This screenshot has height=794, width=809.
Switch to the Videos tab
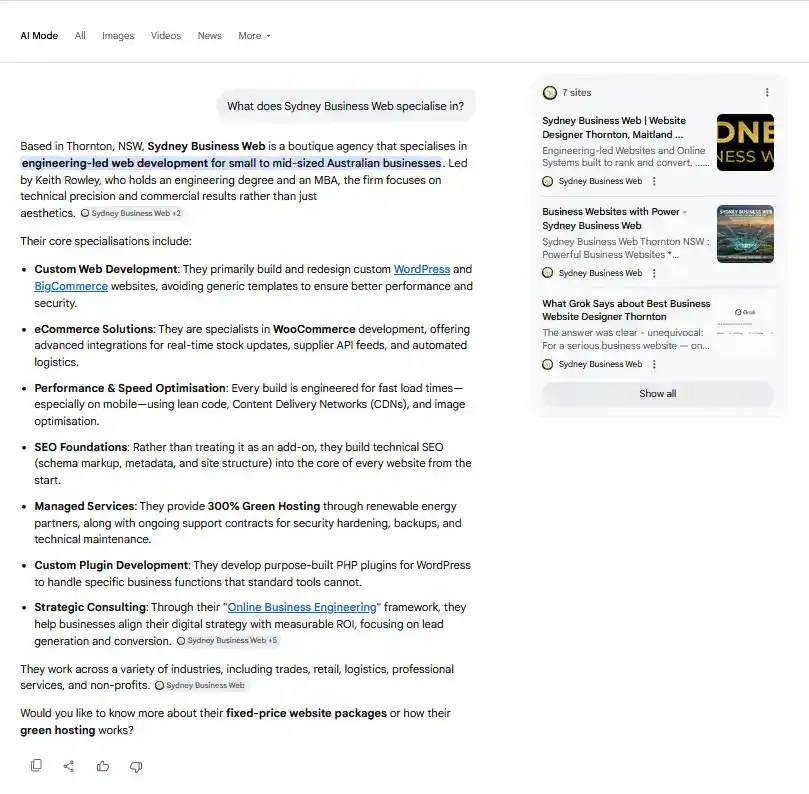pos(166,36)
